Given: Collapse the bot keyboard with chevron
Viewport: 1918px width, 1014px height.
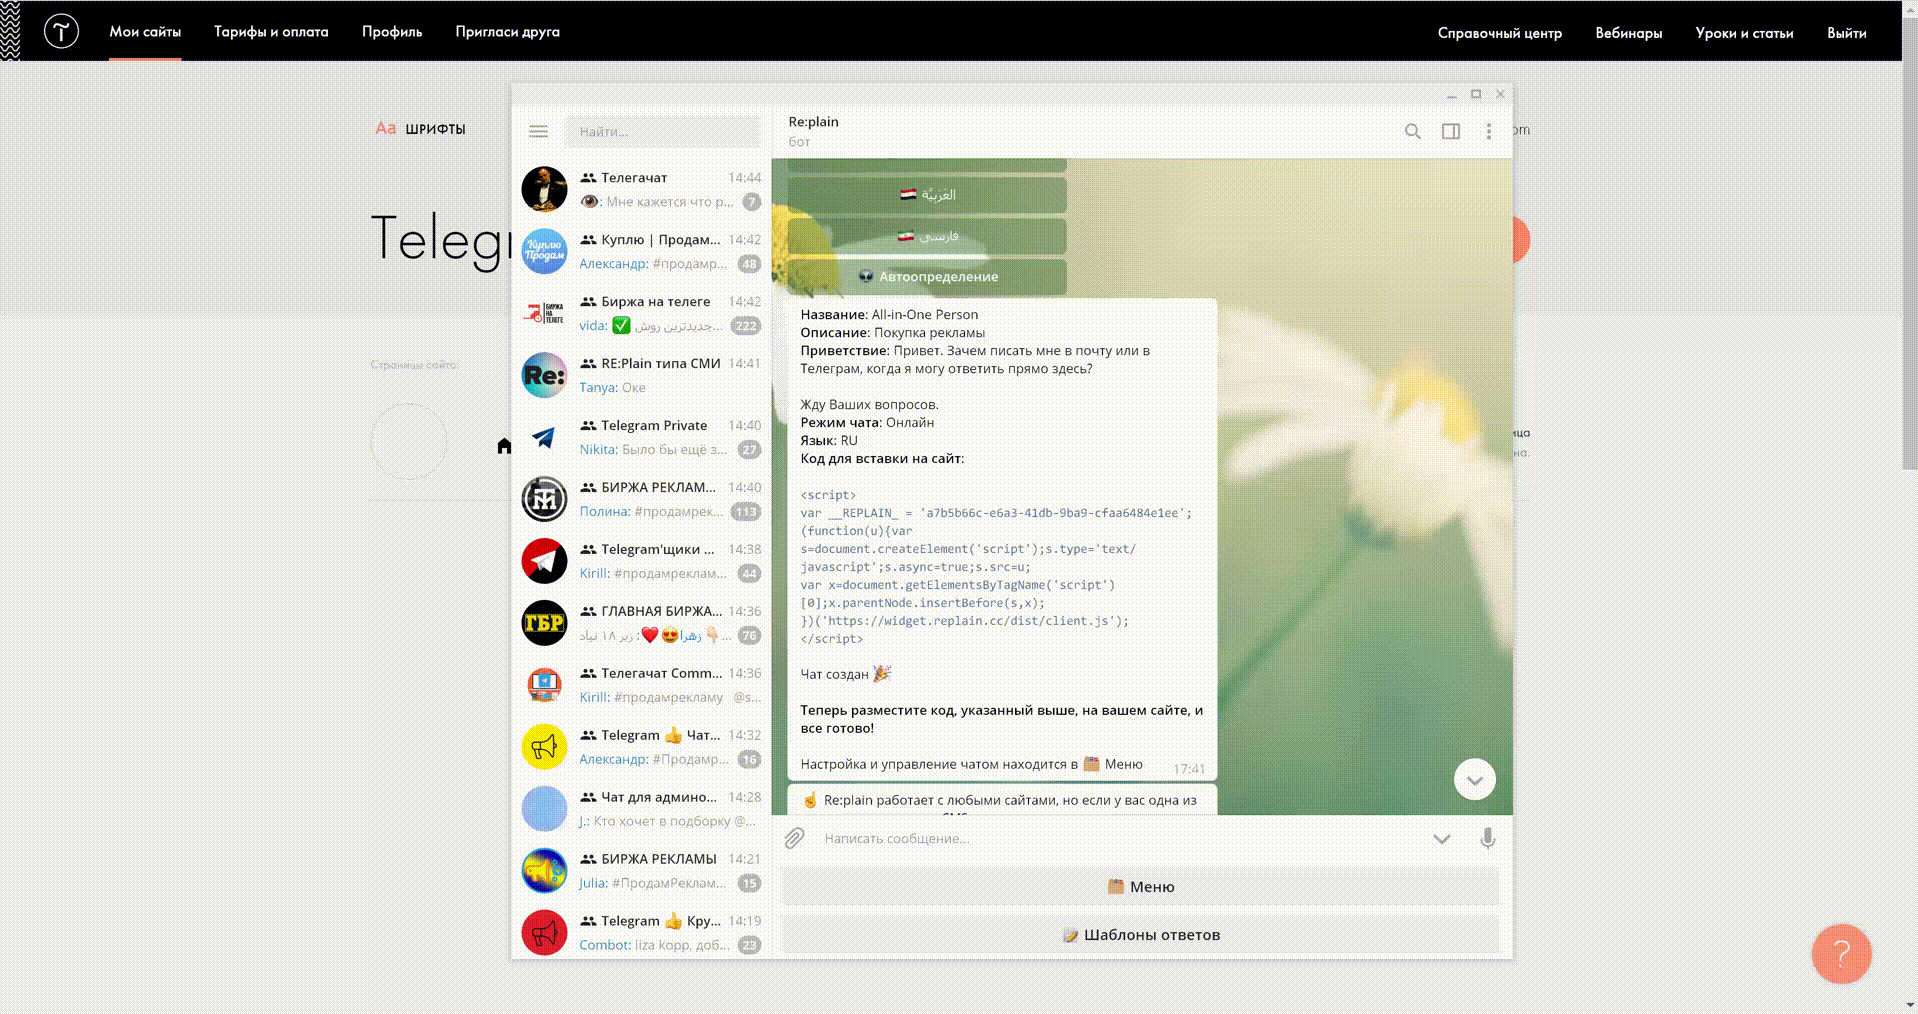Looking at the screenshot, I should (x=1441, y=838).
